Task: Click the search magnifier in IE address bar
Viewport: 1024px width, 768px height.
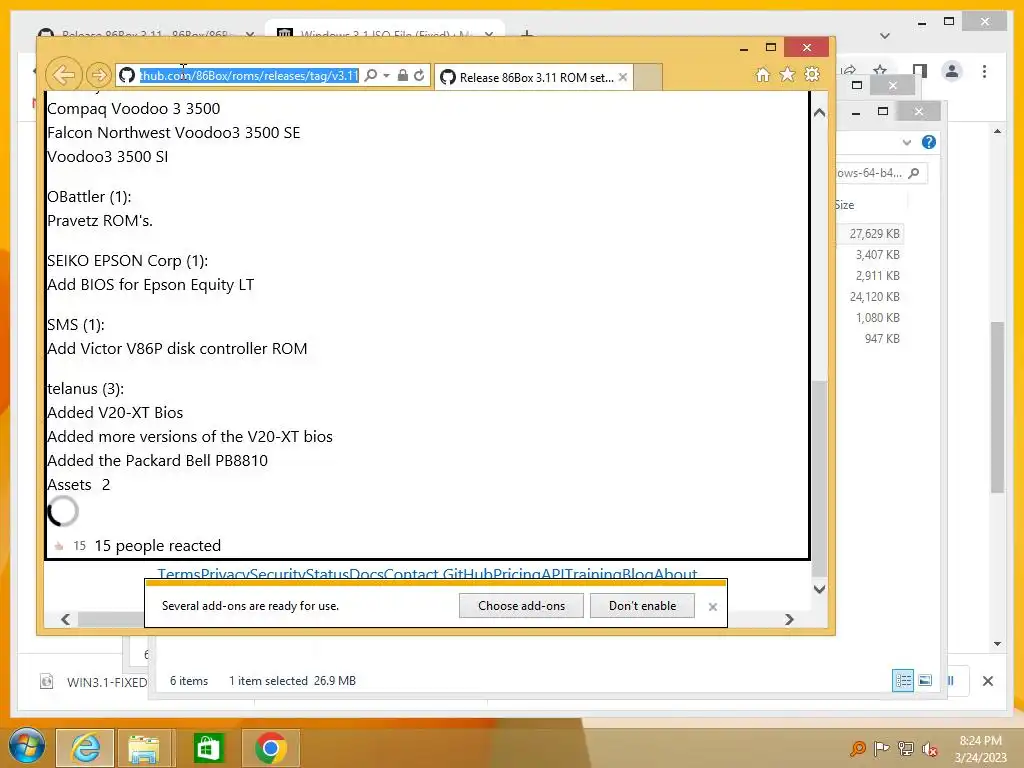Action: point(370,76)
